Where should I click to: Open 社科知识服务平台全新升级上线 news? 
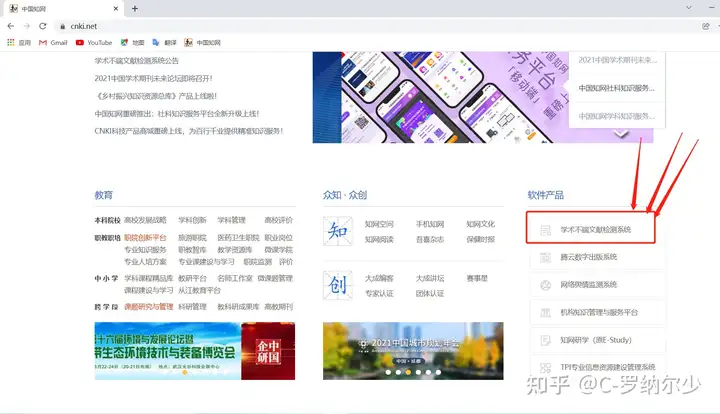pos(177,113)
